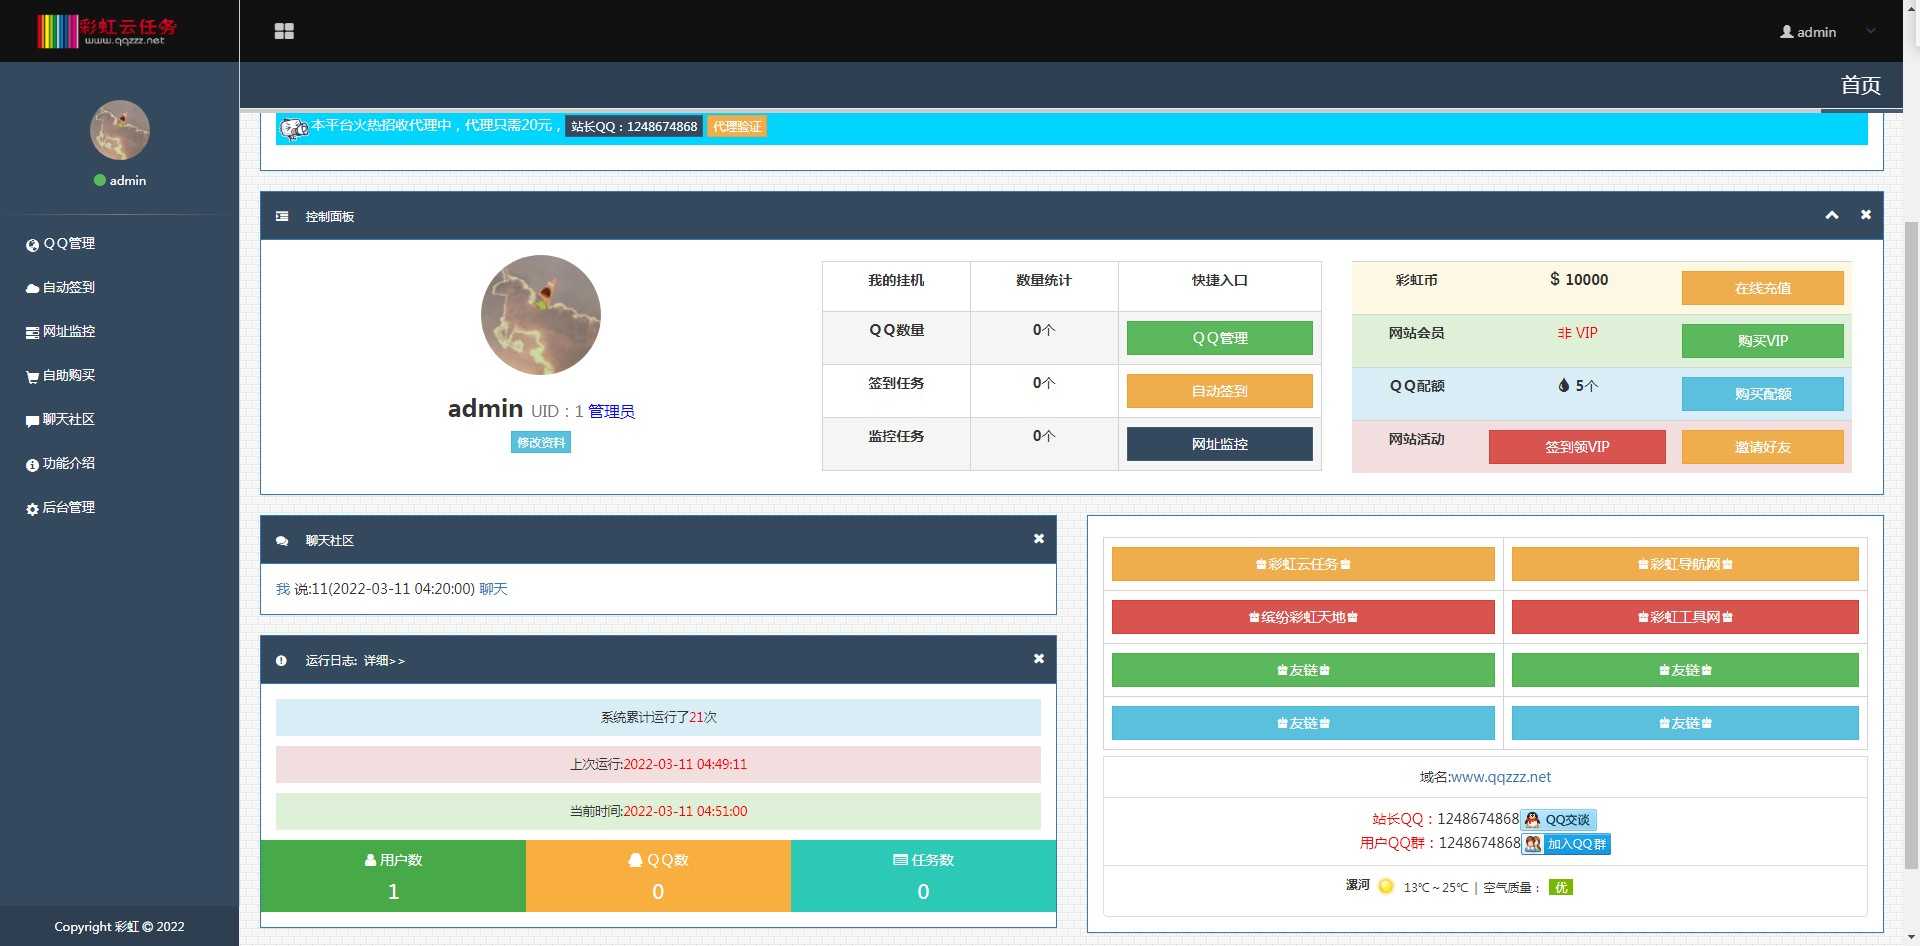The width and height of the screenshot is (1920, 946).
Task: Click the large admin profile avatar
Action: click(x=541, y=315)
